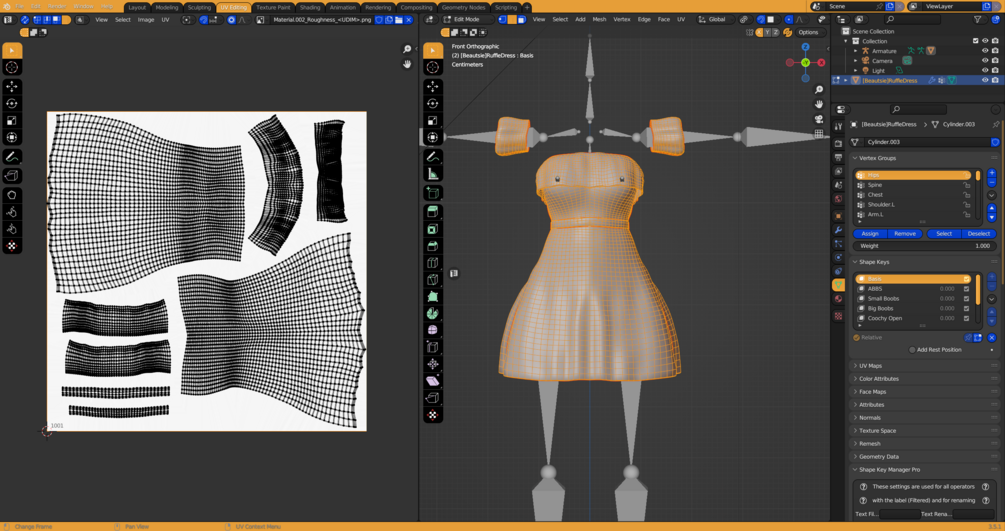The image size is (1005, 531).
Task: Expand the UV Maps panel
Action: pyautogui.click(x=870, y=366)
